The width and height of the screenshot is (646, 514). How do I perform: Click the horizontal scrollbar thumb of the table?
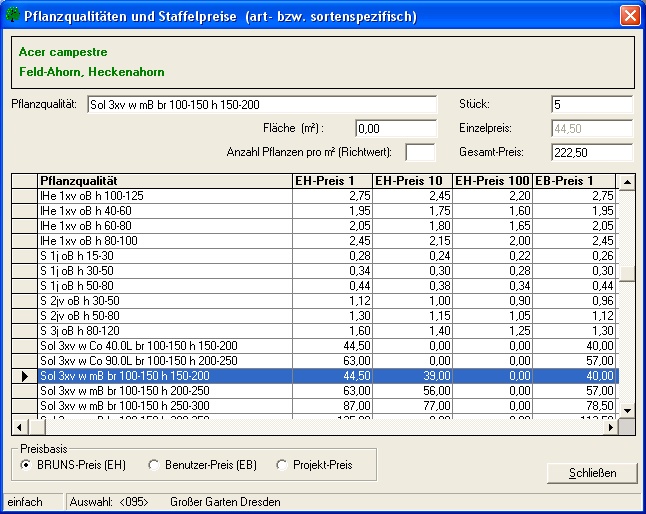[37, 428]
